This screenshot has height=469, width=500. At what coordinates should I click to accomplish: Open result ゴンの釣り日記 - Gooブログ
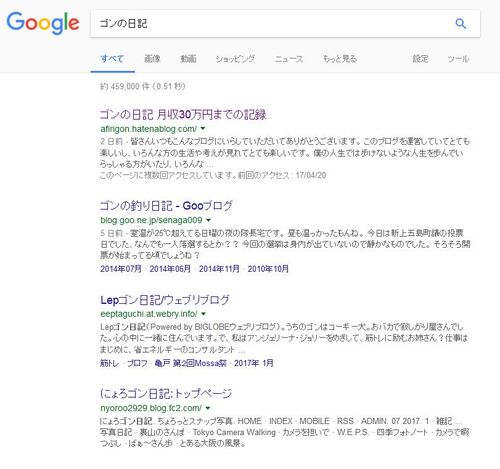pos(166,206)
